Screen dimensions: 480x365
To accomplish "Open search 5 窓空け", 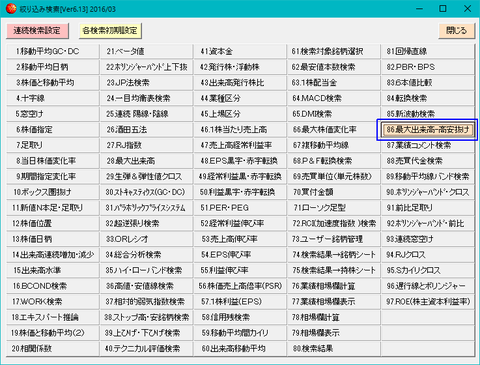I will (53, 114).
